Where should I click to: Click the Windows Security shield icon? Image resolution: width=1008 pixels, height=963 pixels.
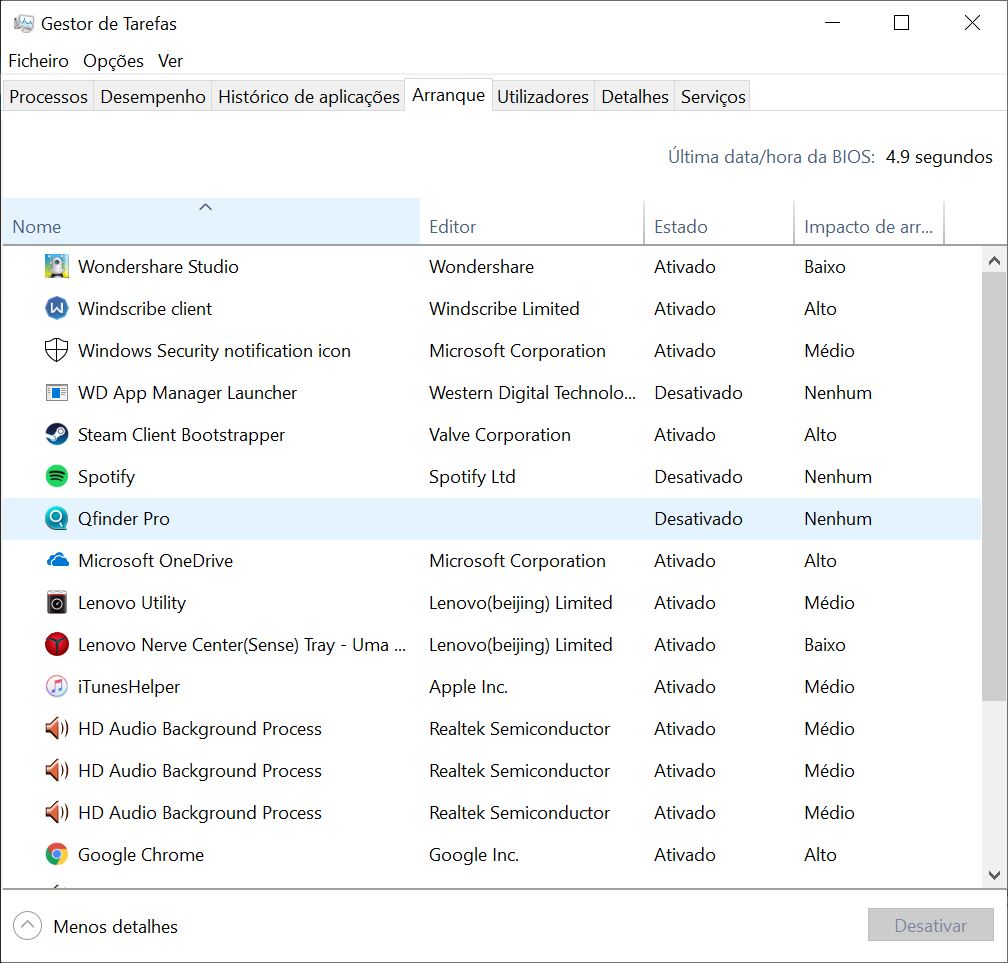point(57,350)
